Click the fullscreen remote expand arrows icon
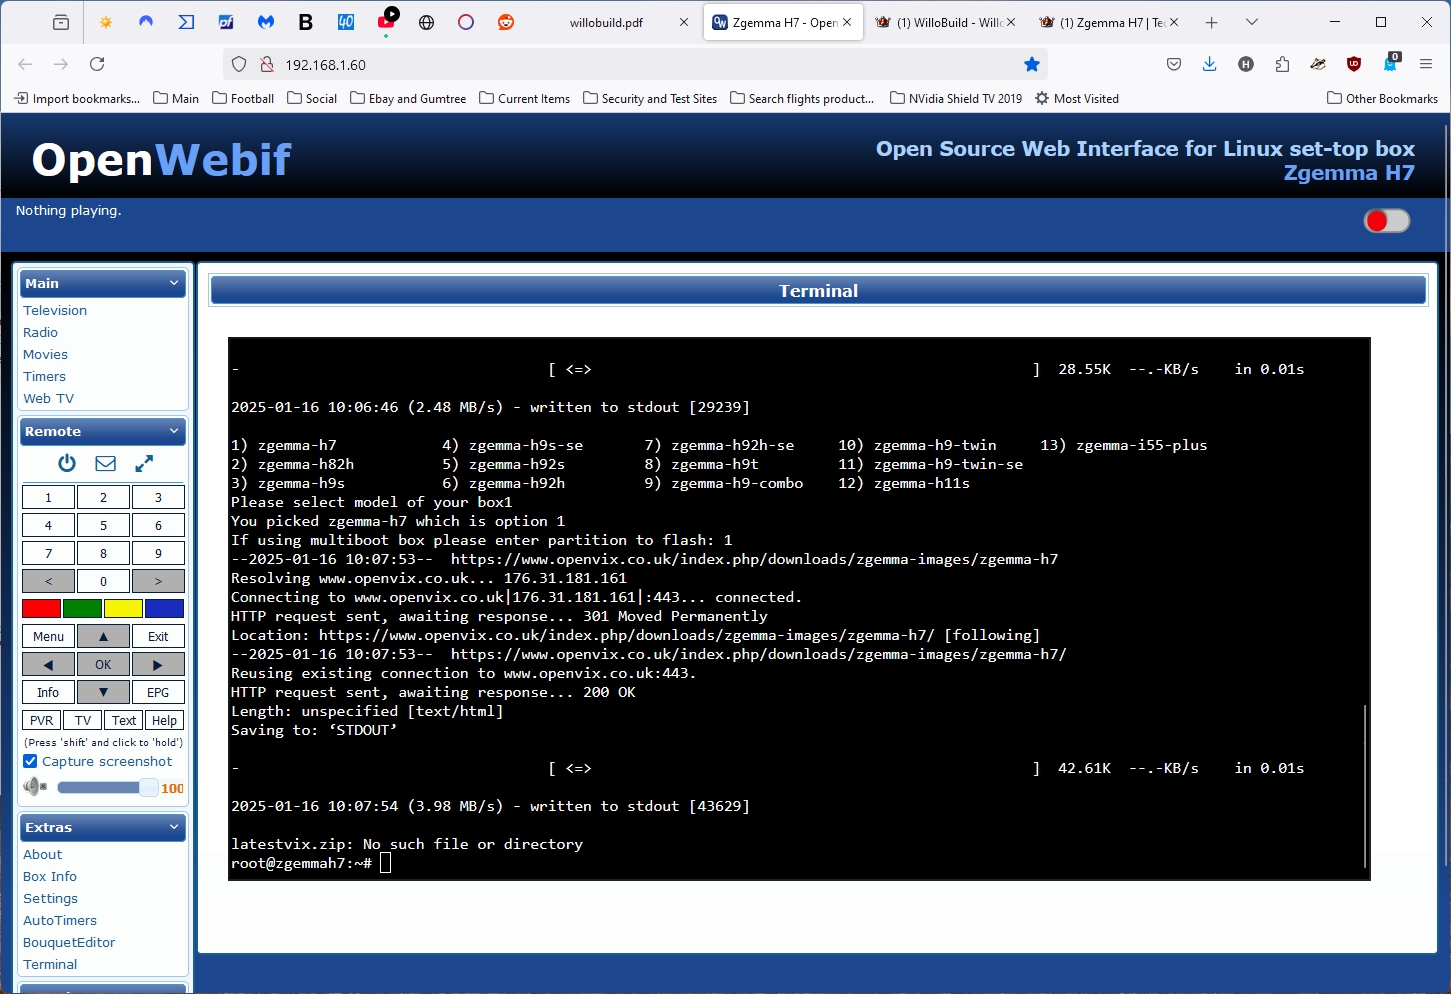The width and height of the screenshot is (1451, 994). [144, 463]
